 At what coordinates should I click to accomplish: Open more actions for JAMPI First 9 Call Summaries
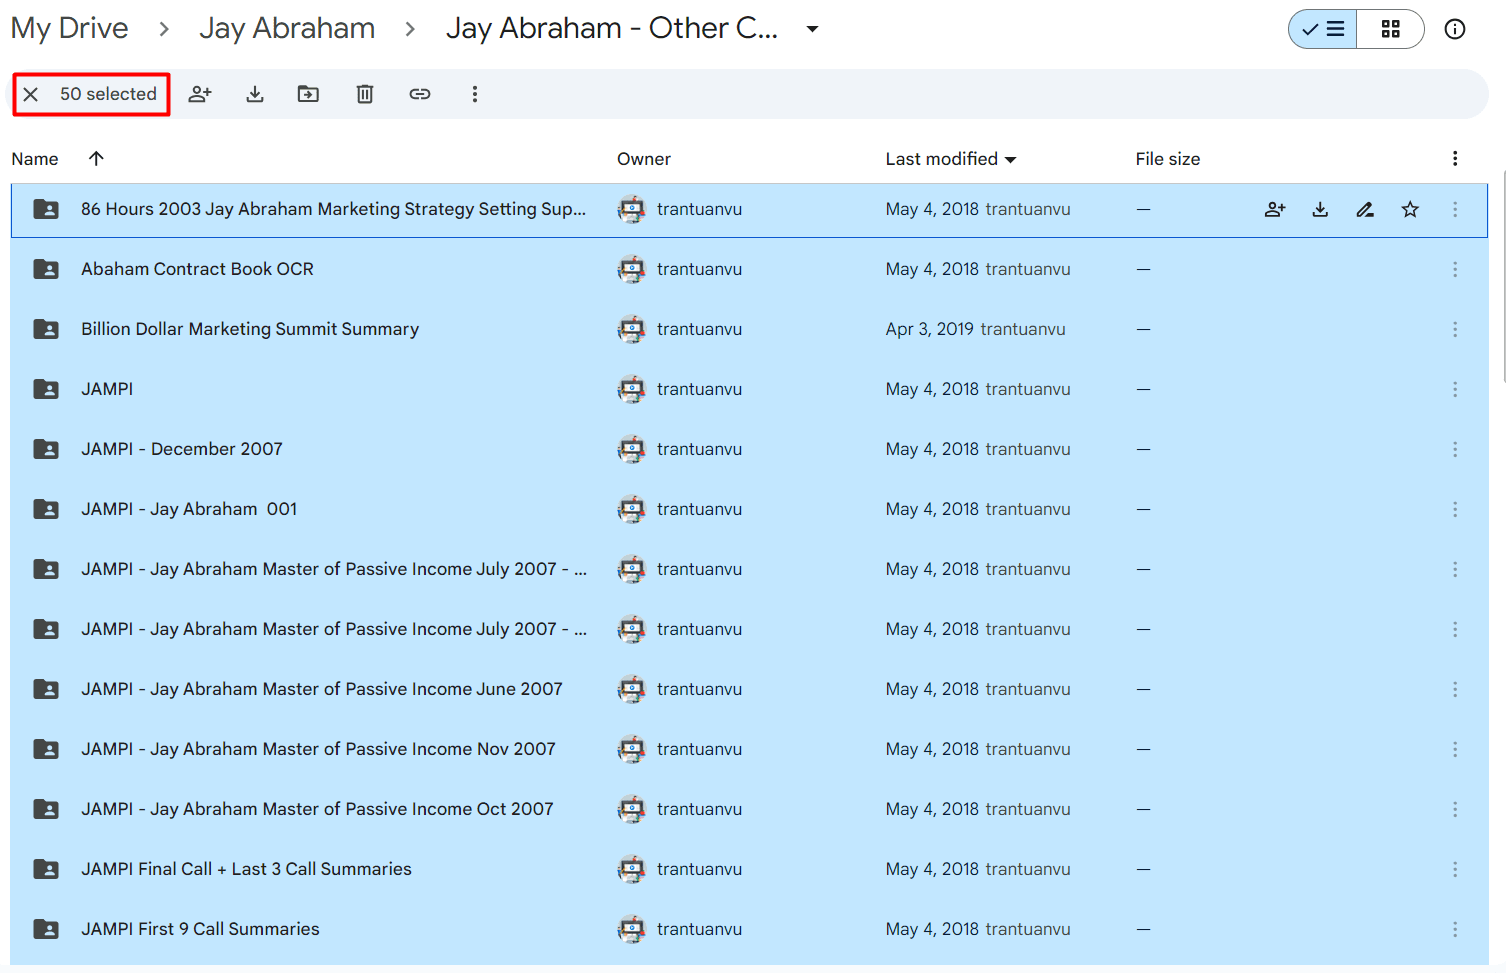1455,929
